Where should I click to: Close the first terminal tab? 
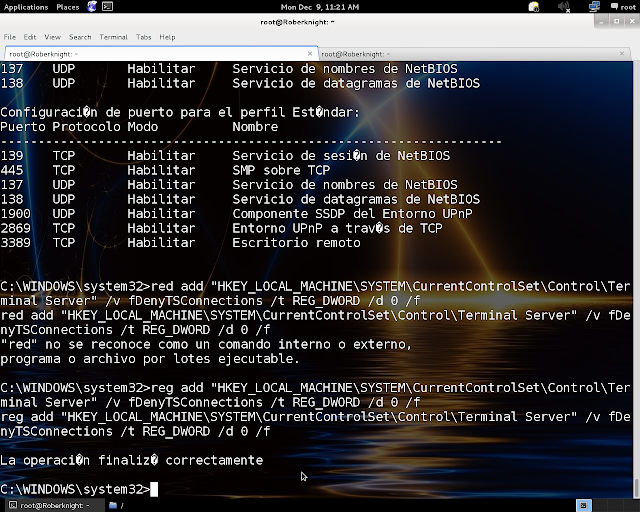click(x=310, y=53)
